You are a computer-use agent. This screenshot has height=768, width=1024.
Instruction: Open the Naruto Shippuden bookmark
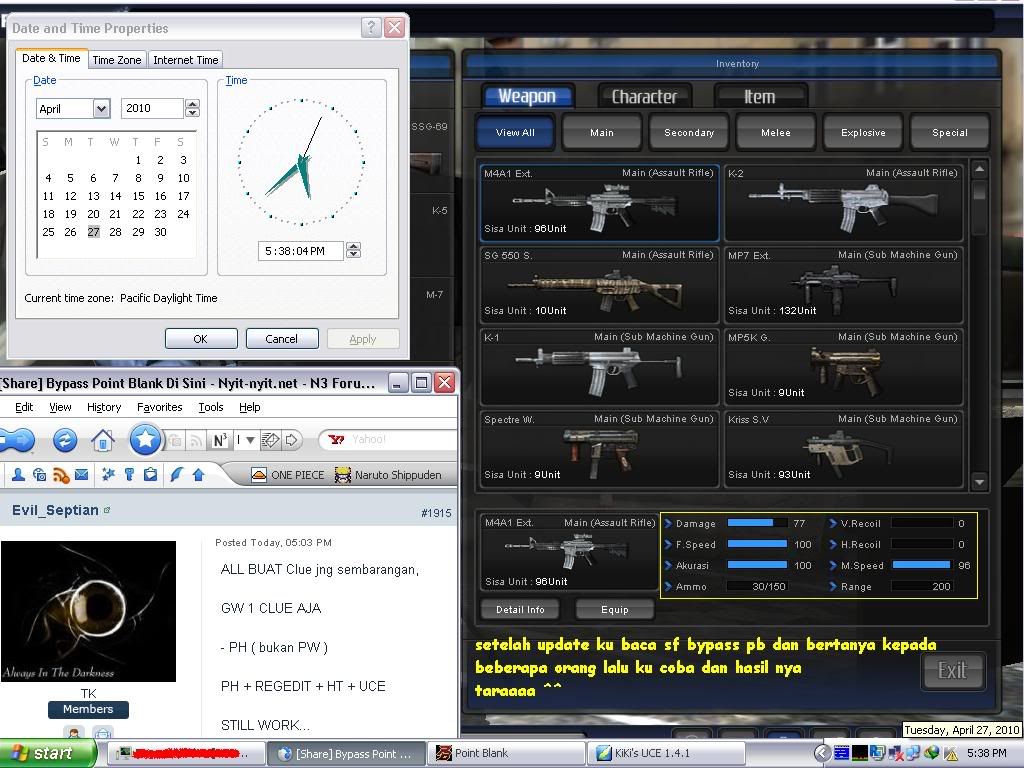pyautogui.click(x=388, y=475)
